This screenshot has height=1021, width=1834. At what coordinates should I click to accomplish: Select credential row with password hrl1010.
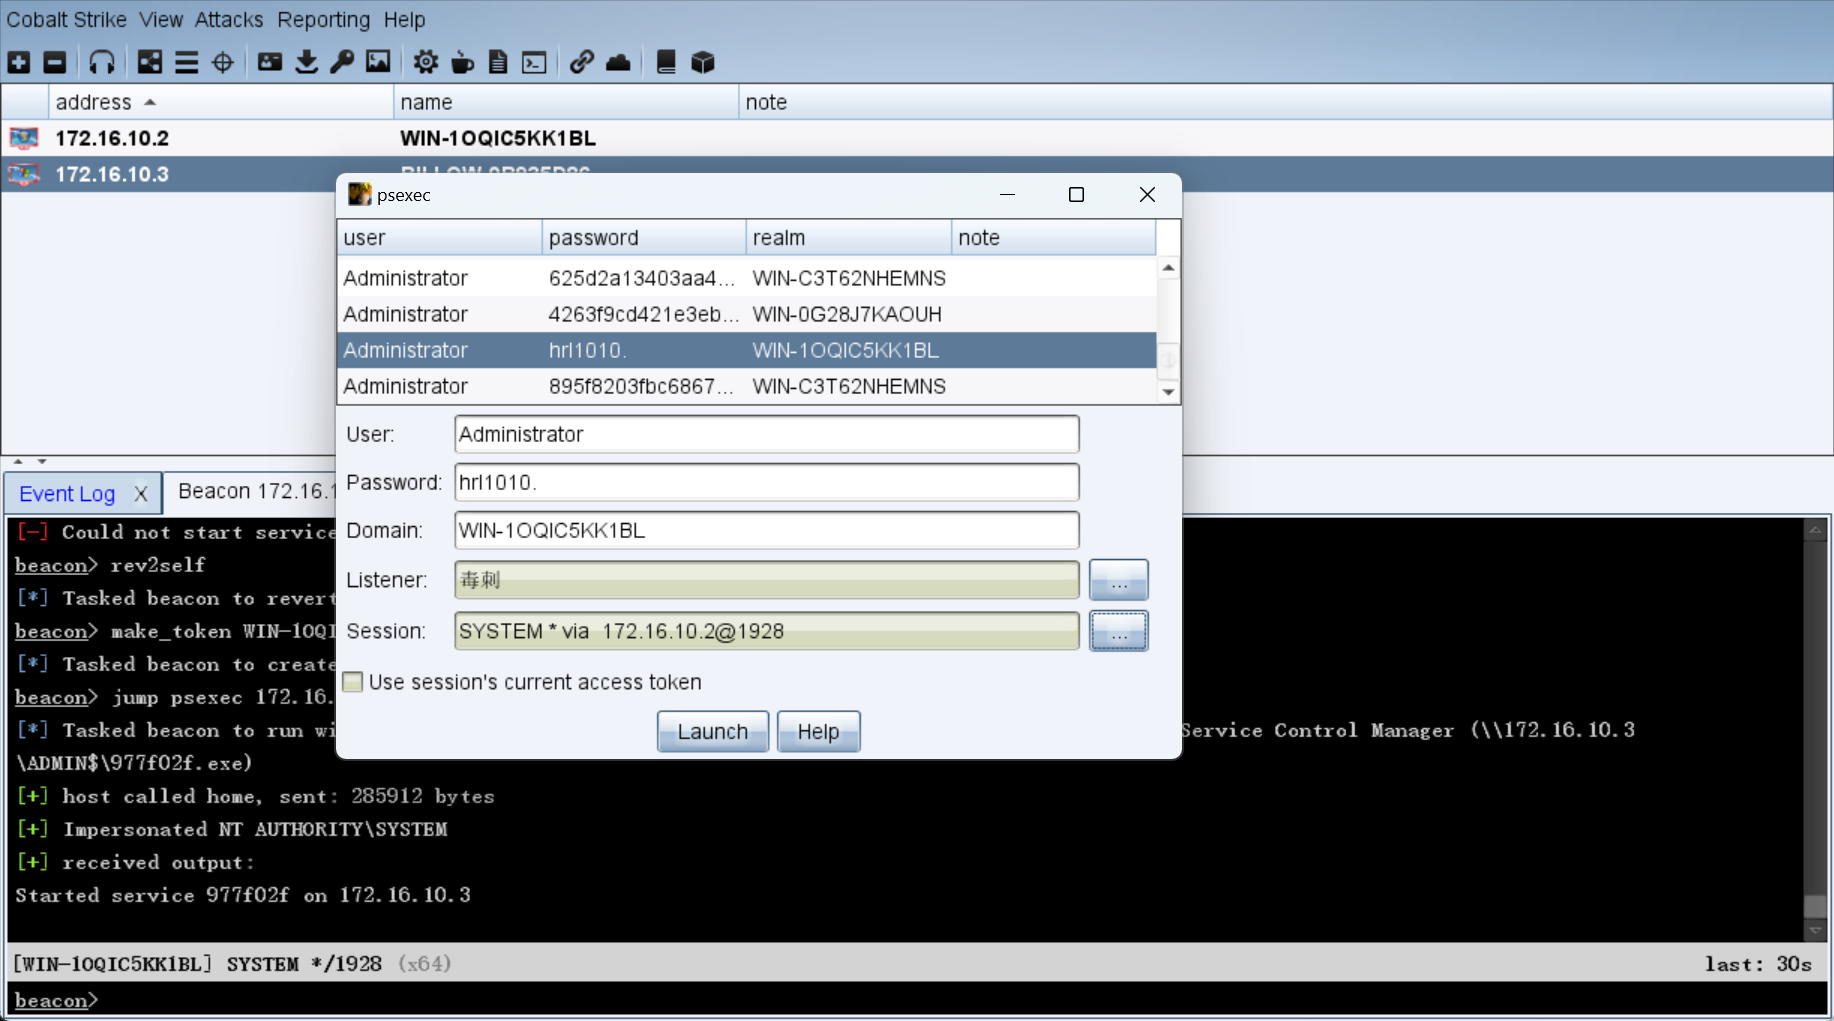747,350
